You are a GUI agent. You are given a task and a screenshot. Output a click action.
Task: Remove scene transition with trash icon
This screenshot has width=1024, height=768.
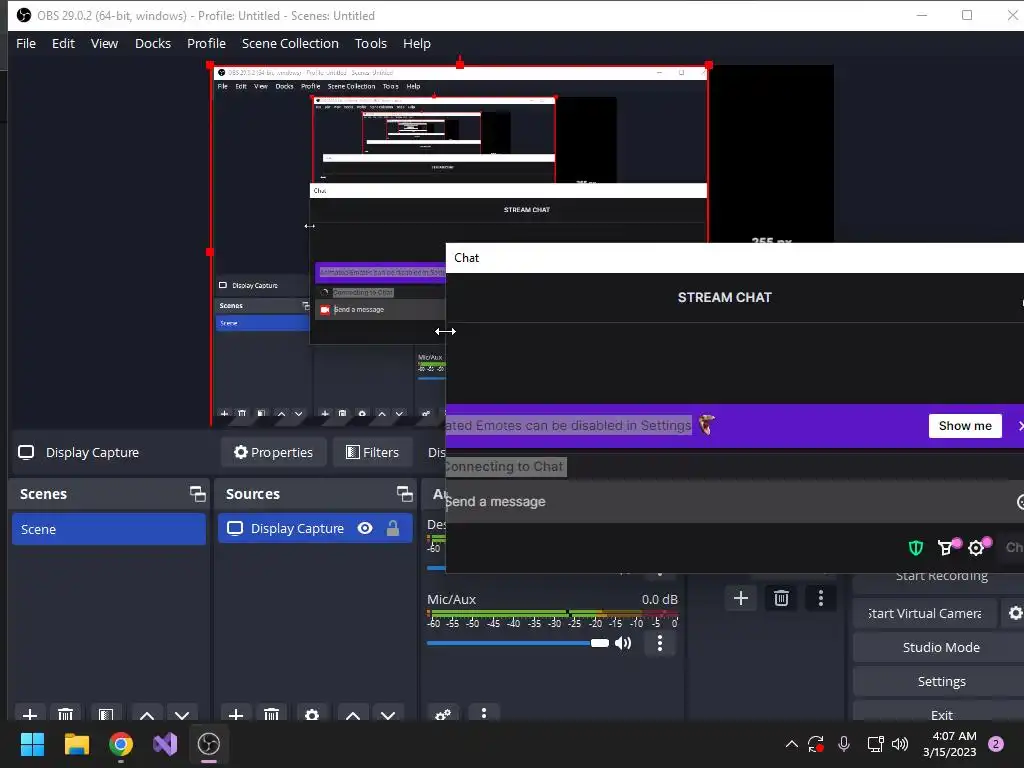click(x=781, y=598)
